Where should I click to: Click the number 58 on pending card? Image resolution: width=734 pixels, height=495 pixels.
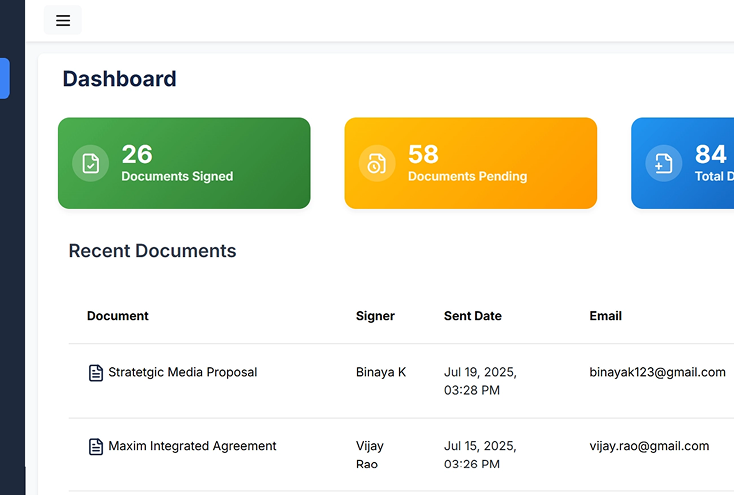423,154
